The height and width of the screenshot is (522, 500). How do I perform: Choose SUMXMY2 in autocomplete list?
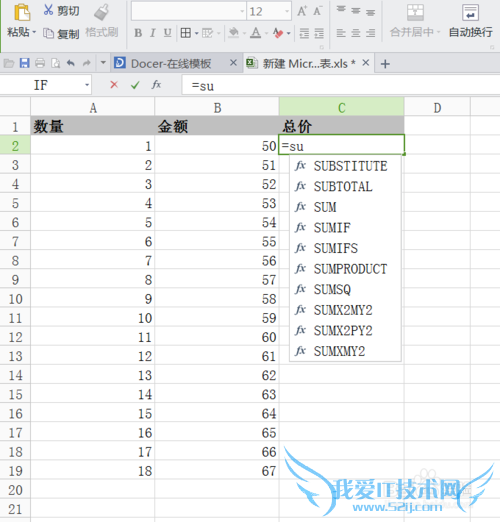(345, 351)
